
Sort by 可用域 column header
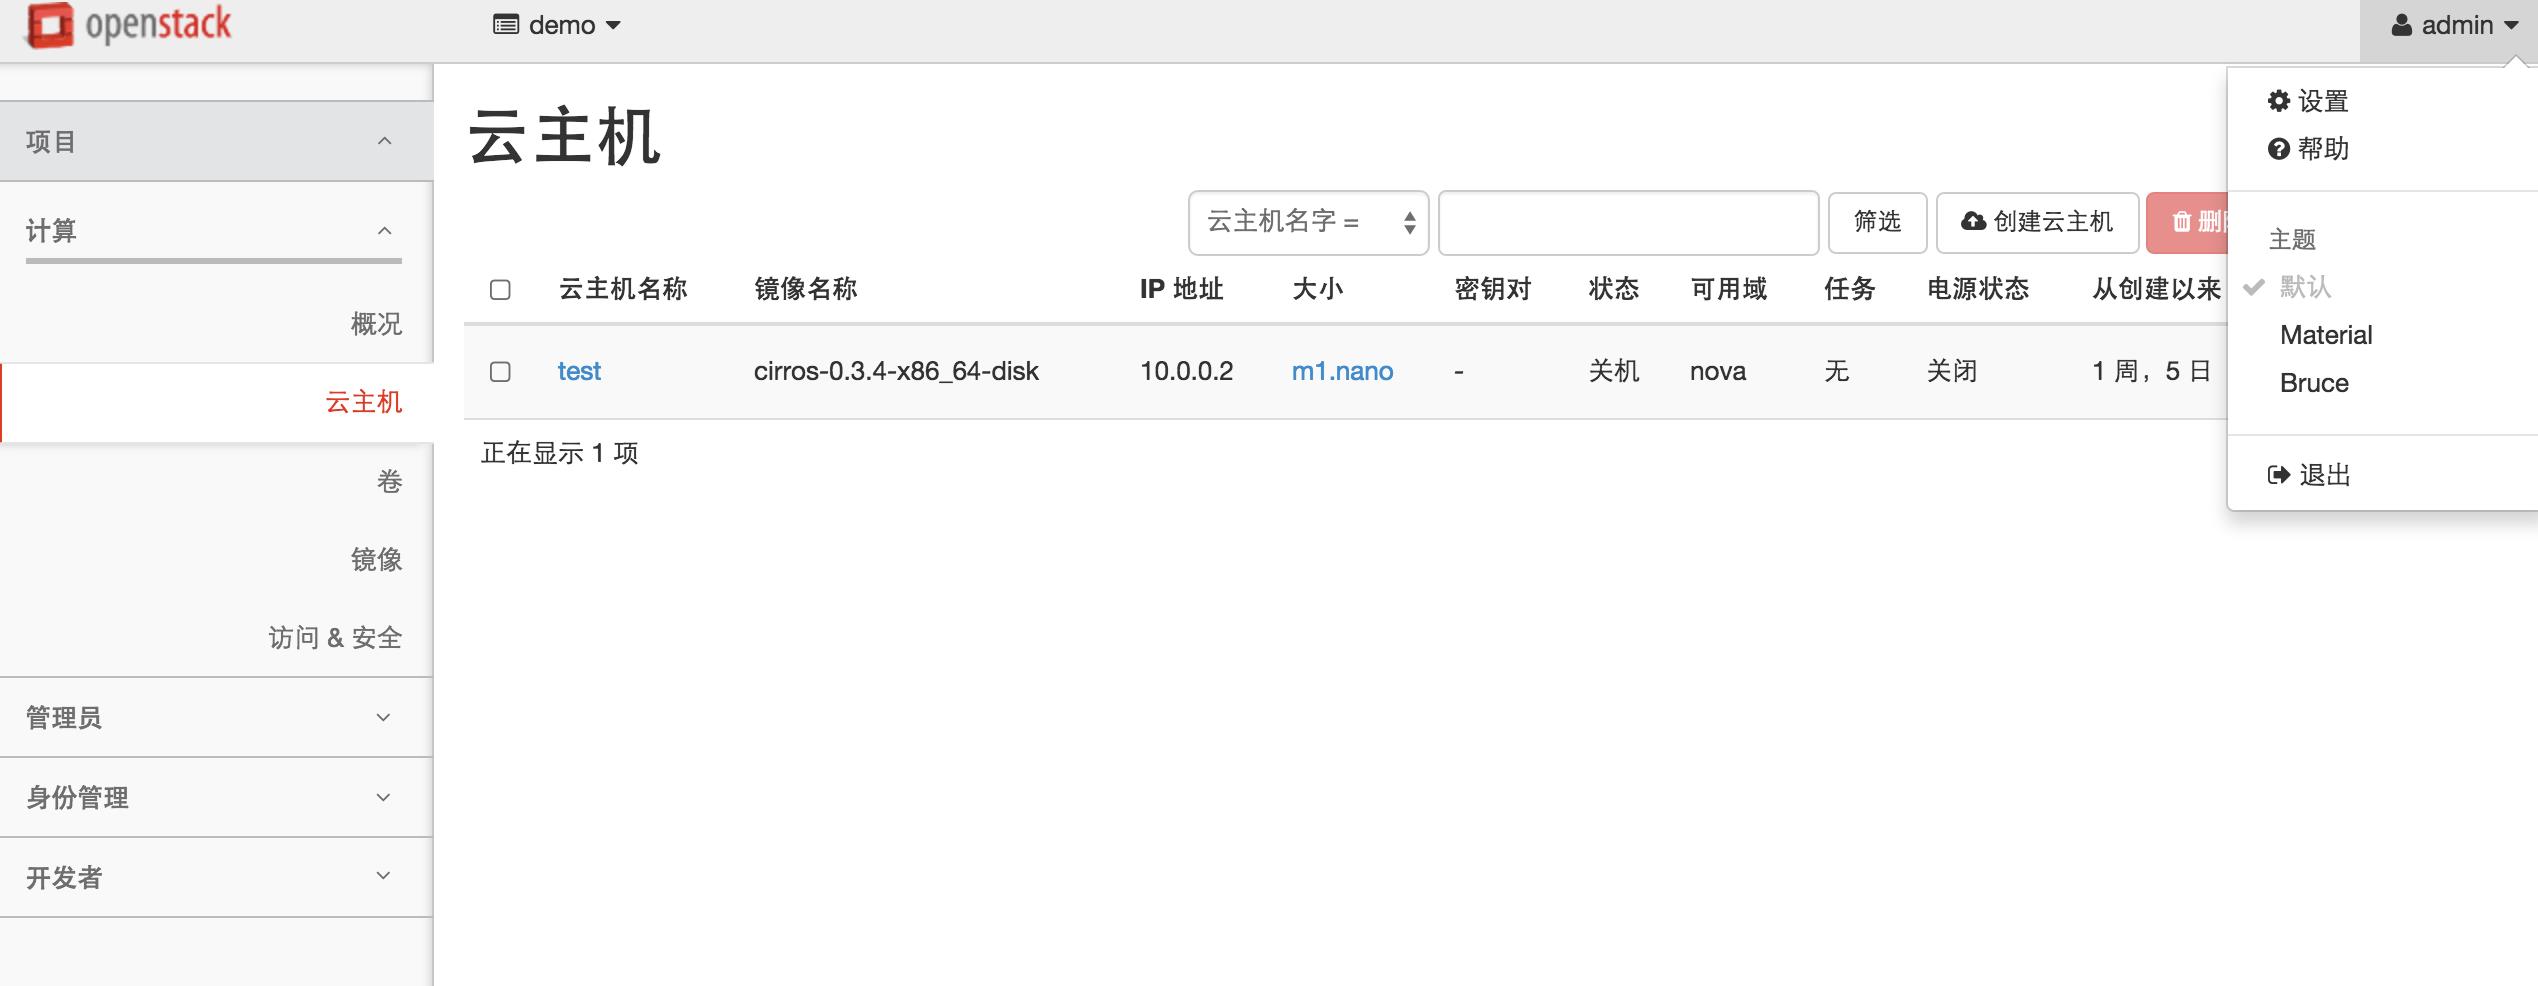(1729, 289)
